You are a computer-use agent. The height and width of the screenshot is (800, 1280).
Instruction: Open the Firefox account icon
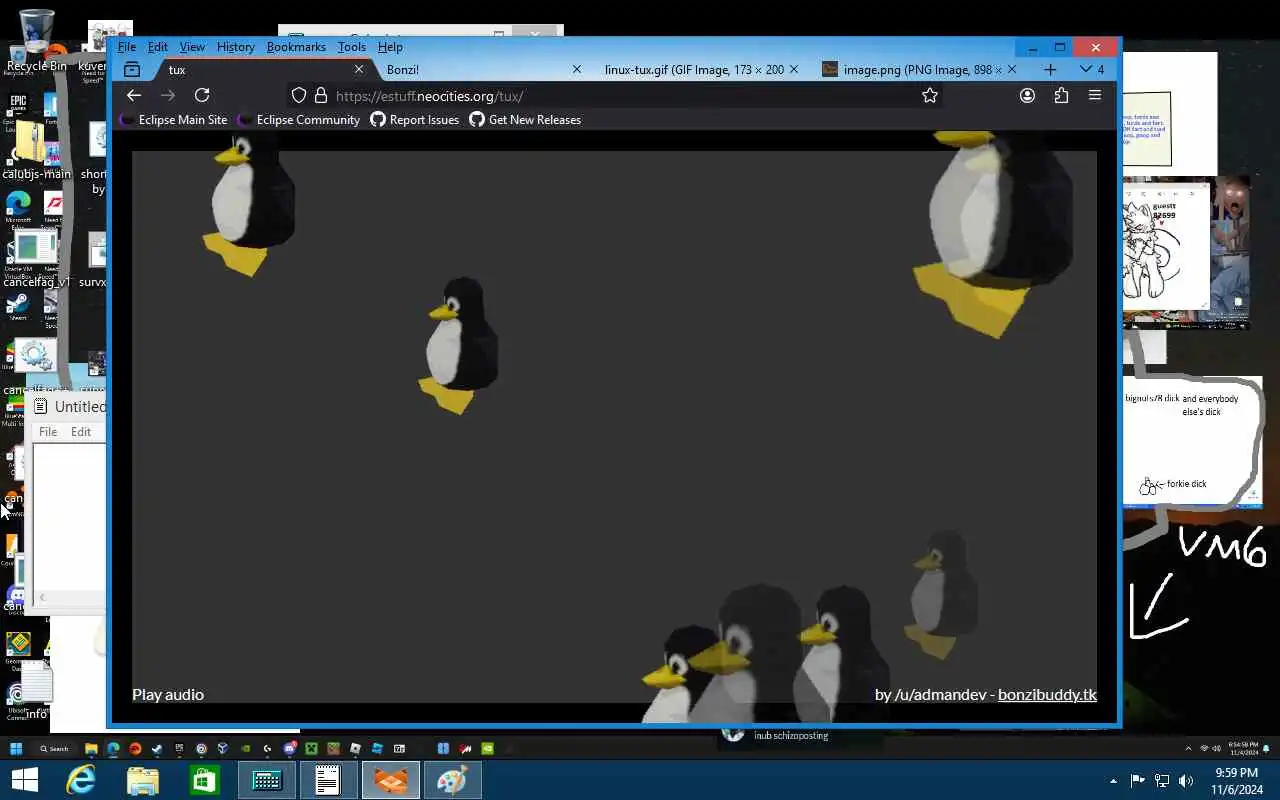[x=1027, y=95]
